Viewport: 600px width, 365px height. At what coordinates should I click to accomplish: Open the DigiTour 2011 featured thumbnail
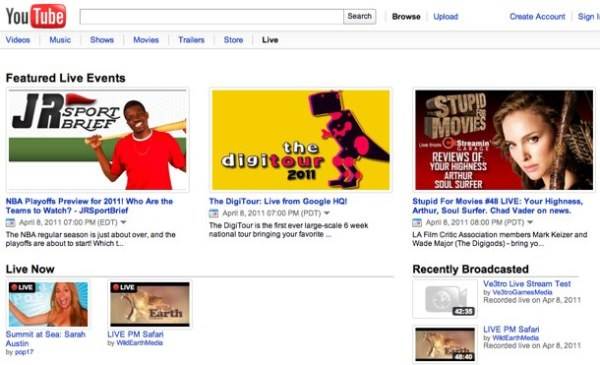click(x=301, y=140)
